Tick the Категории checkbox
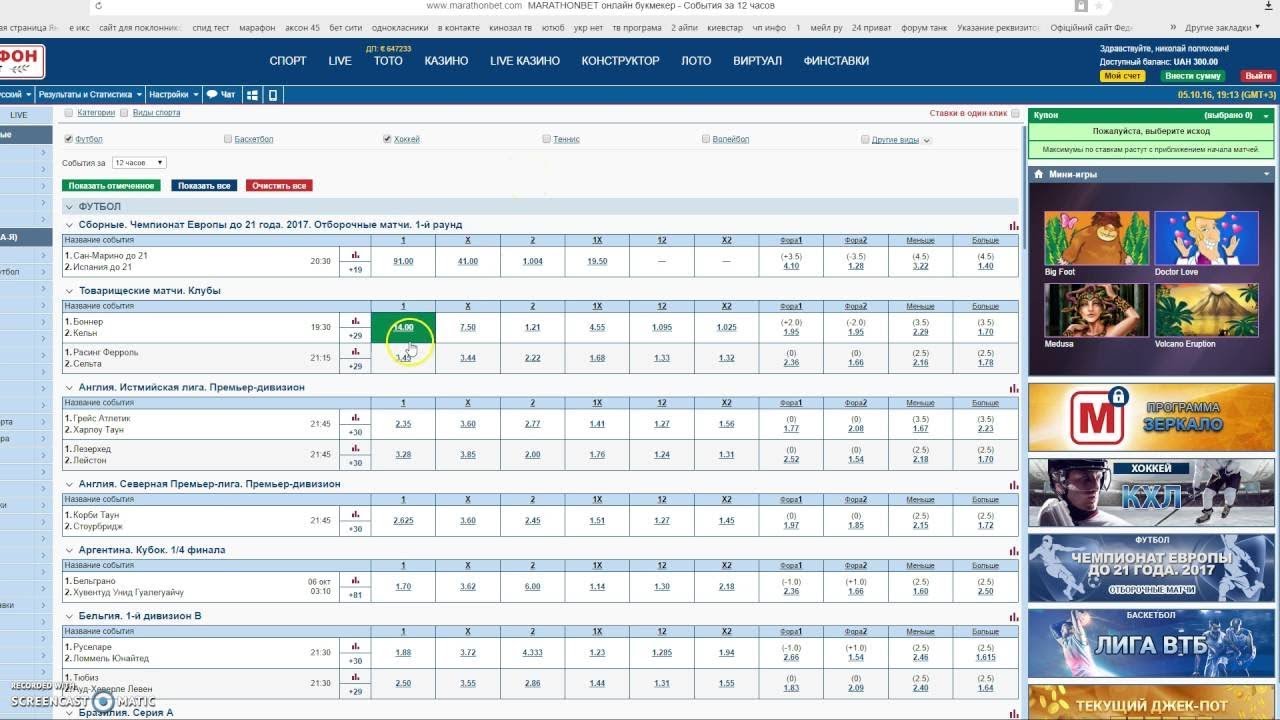The height and width of the screenshot is (720, 1280). coord(68,113)
